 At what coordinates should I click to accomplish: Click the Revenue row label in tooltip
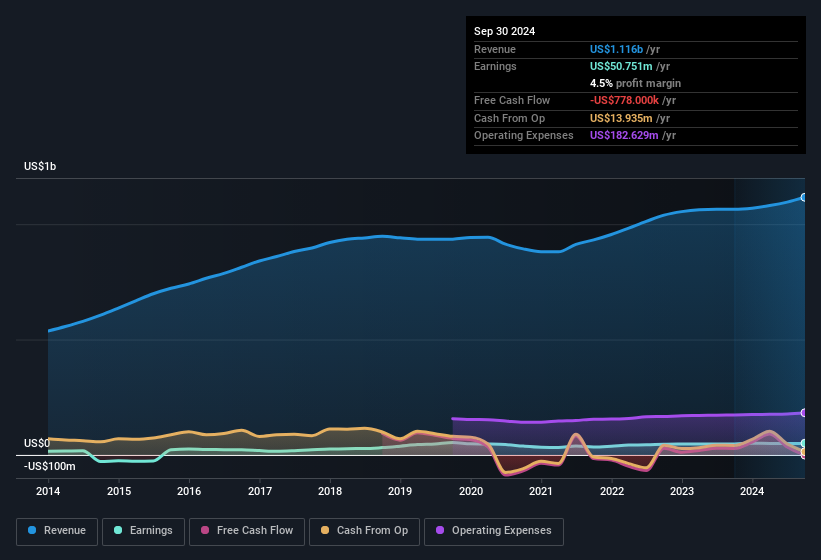coord(495,49)
